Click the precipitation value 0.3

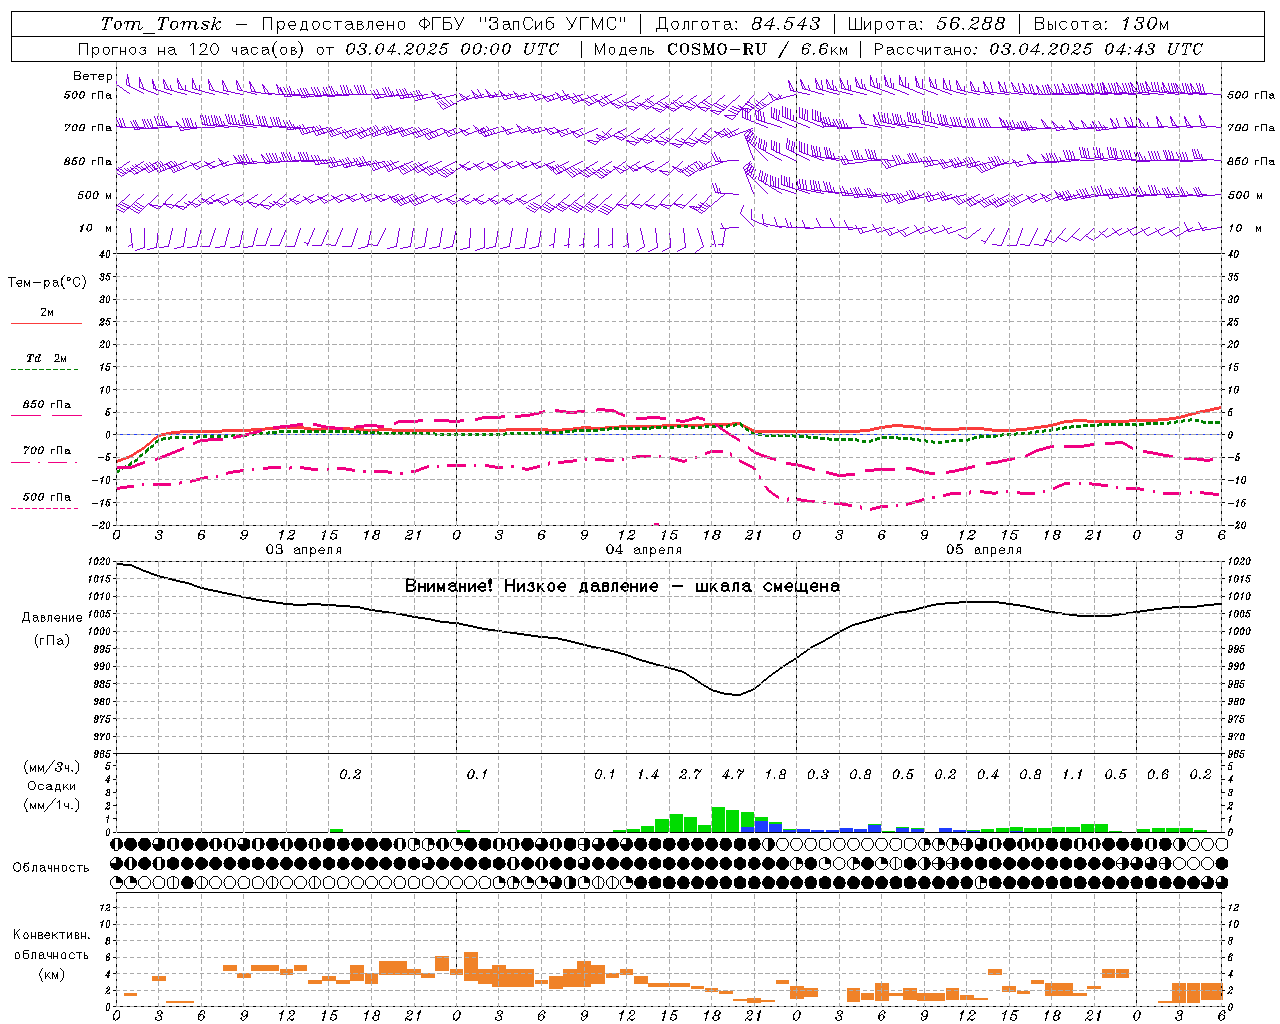point(817,774)
